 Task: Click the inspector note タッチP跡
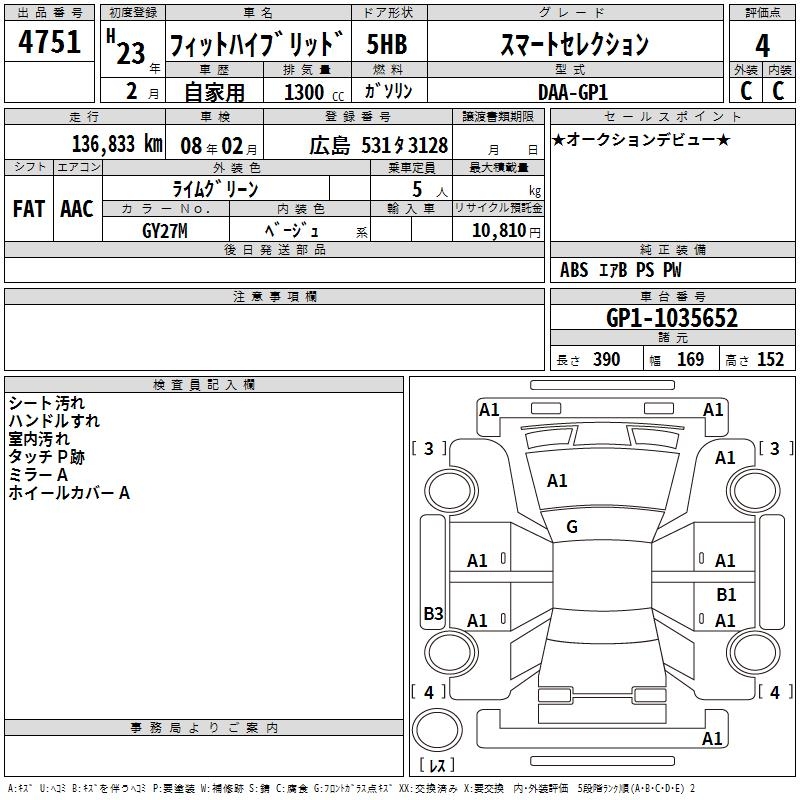click(46, 457)
